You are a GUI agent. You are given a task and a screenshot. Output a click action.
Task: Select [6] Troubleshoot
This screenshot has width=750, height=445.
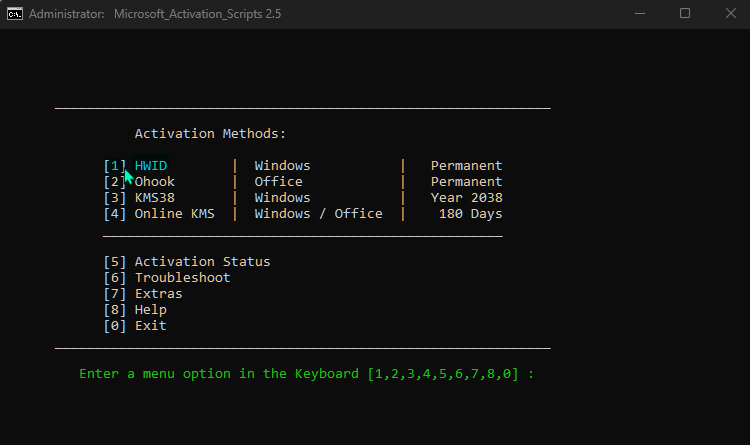click(167, 278)
